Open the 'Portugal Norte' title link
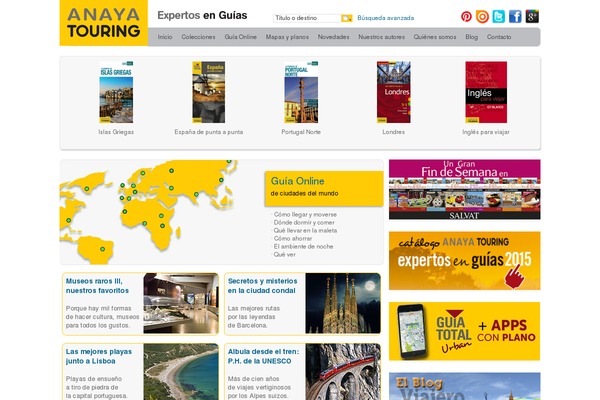Image resolution: width=600 pixels, height=400 pixels. click(x=301, y=132)
